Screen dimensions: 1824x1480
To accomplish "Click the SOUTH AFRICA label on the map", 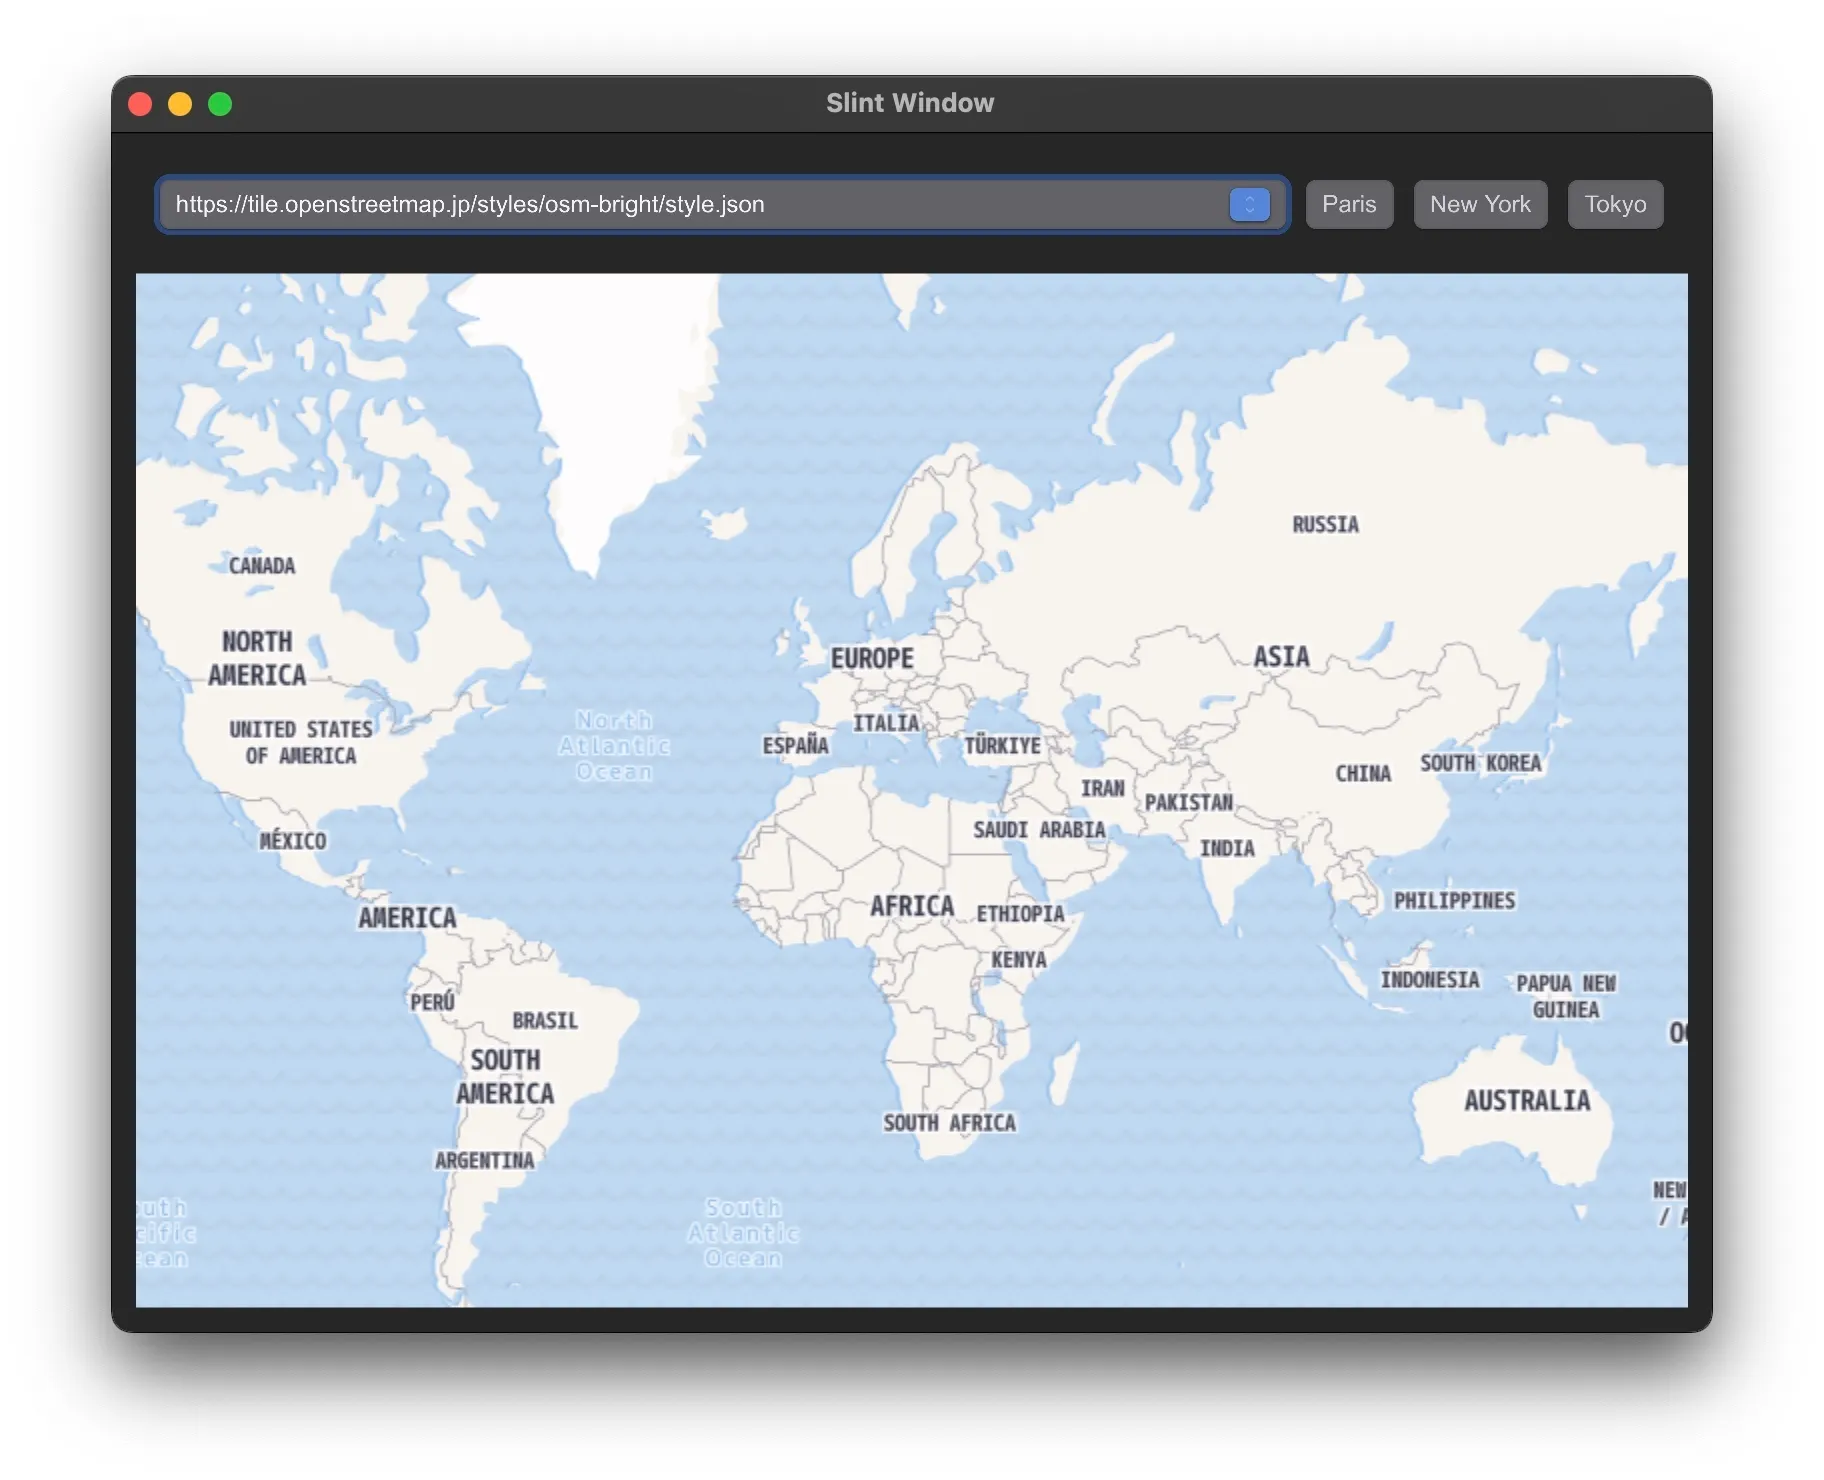I will point(950,1122).
